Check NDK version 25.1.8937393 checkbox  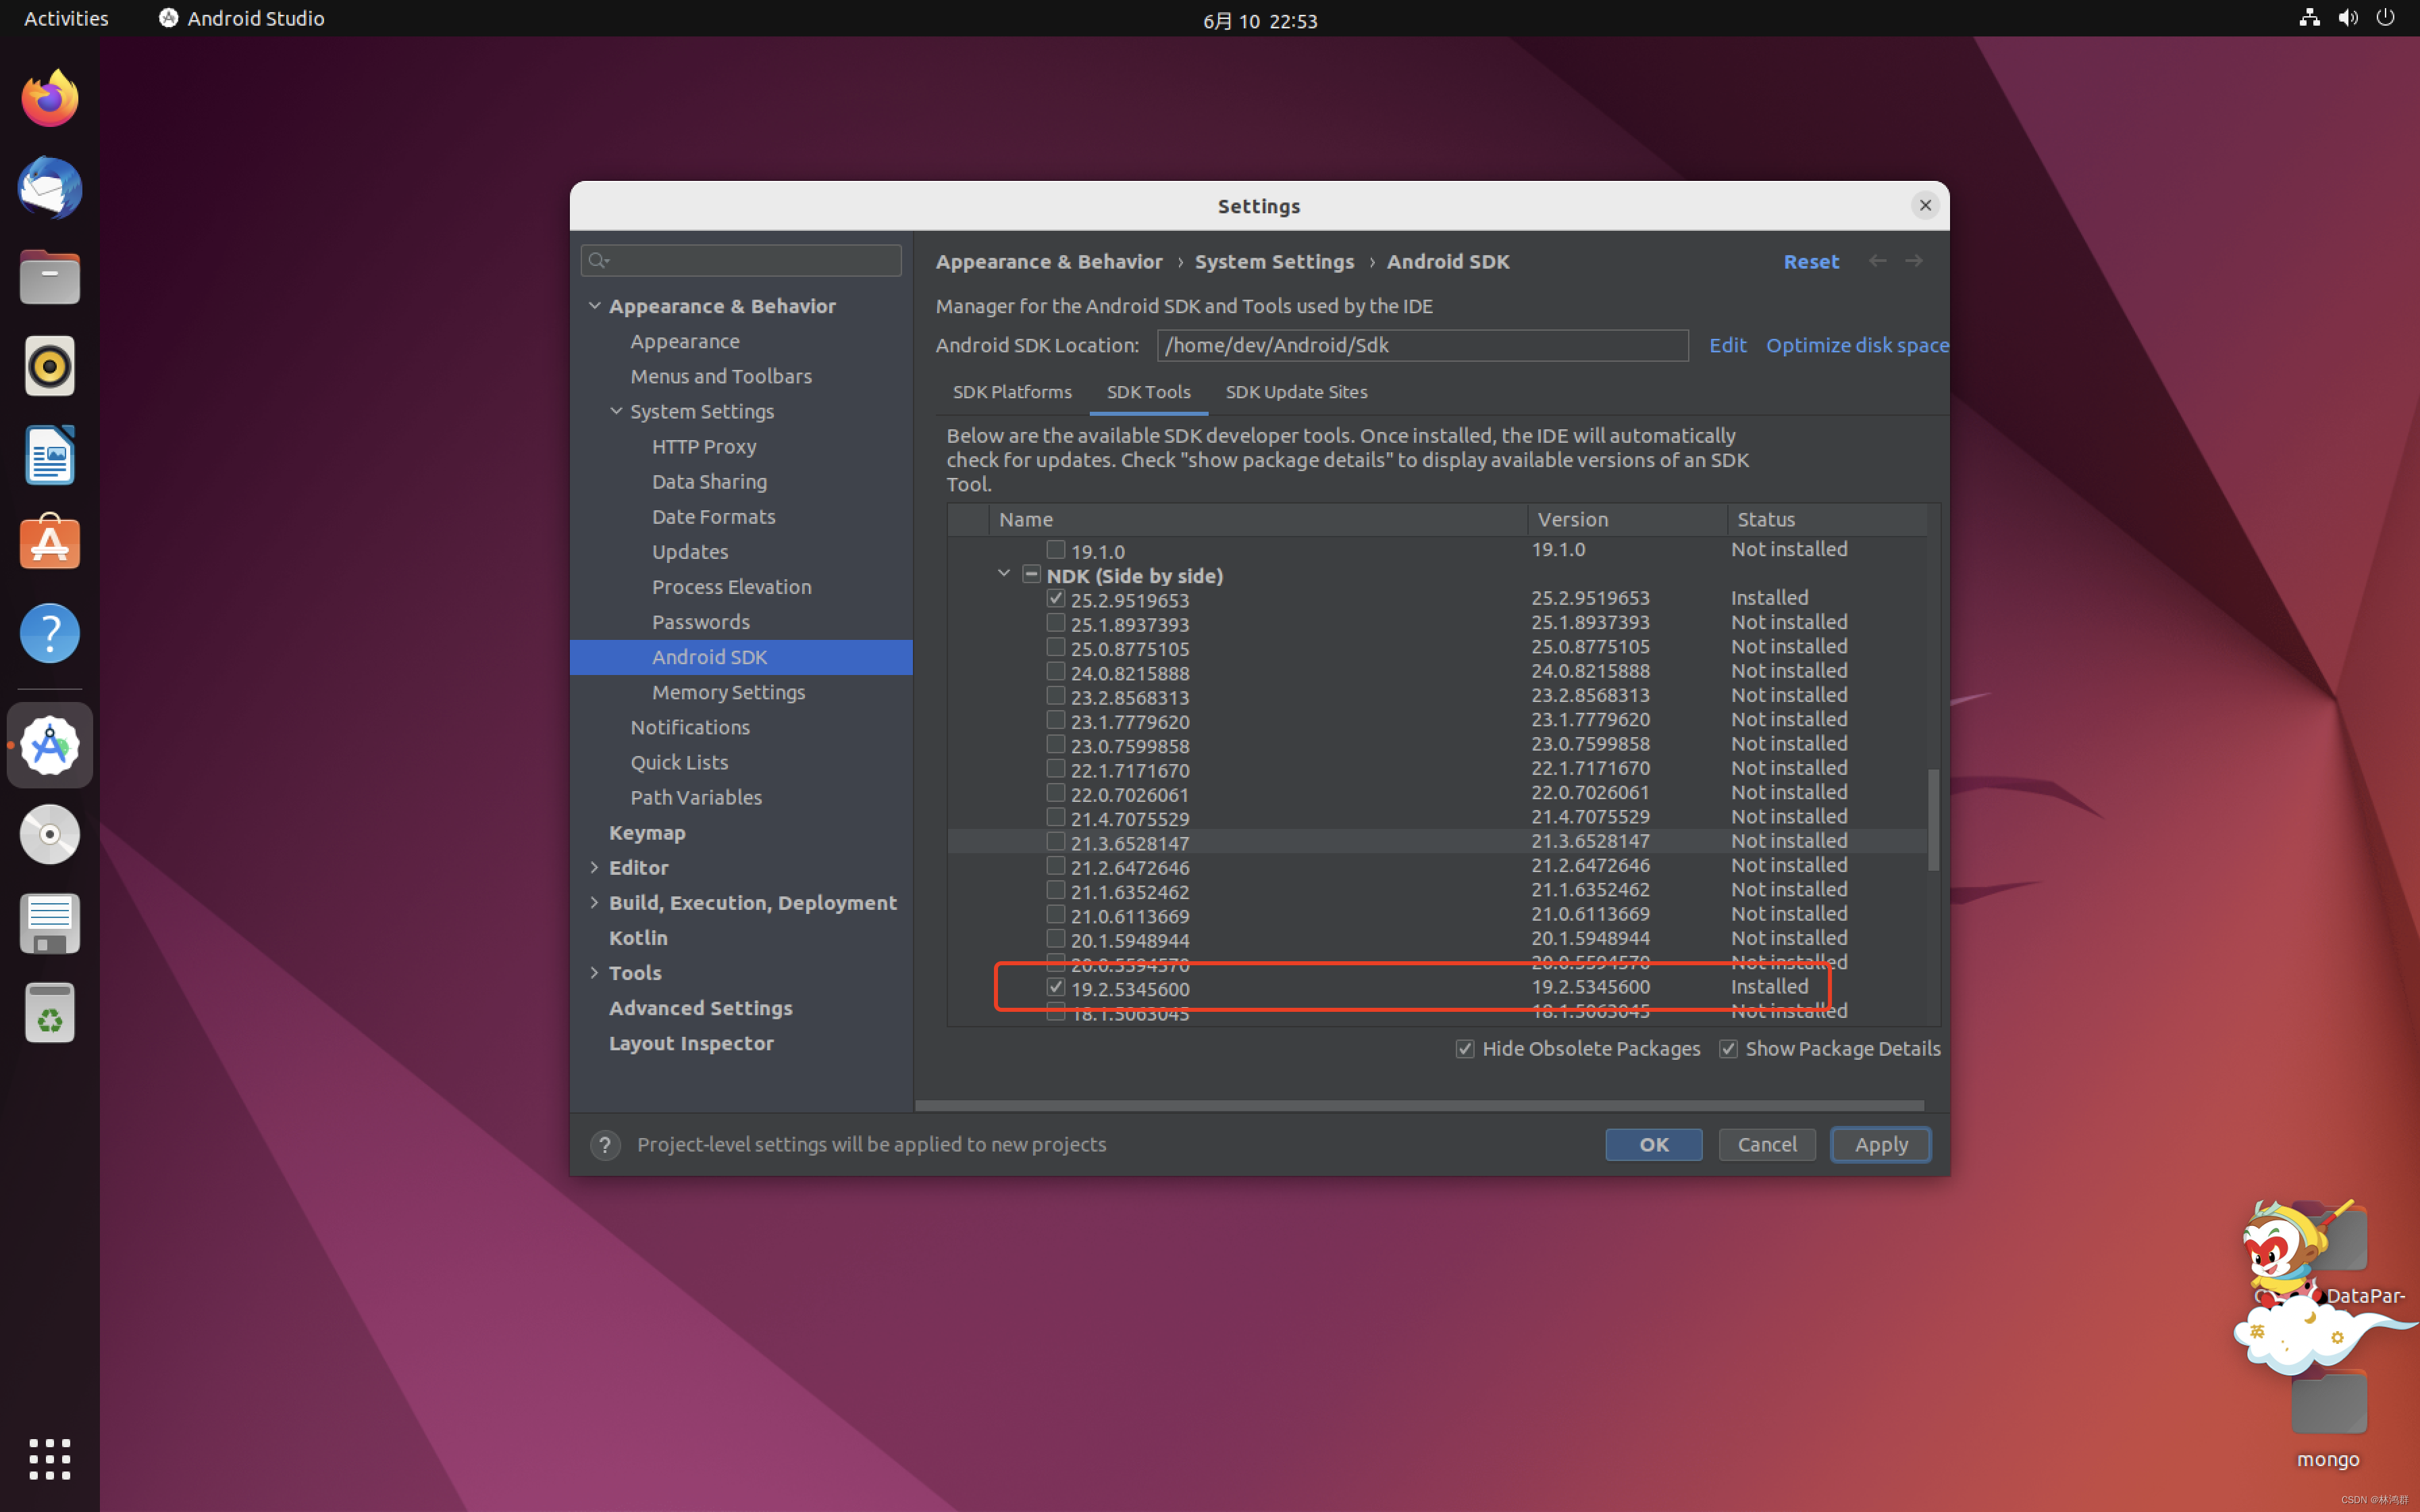point(1055,623)
